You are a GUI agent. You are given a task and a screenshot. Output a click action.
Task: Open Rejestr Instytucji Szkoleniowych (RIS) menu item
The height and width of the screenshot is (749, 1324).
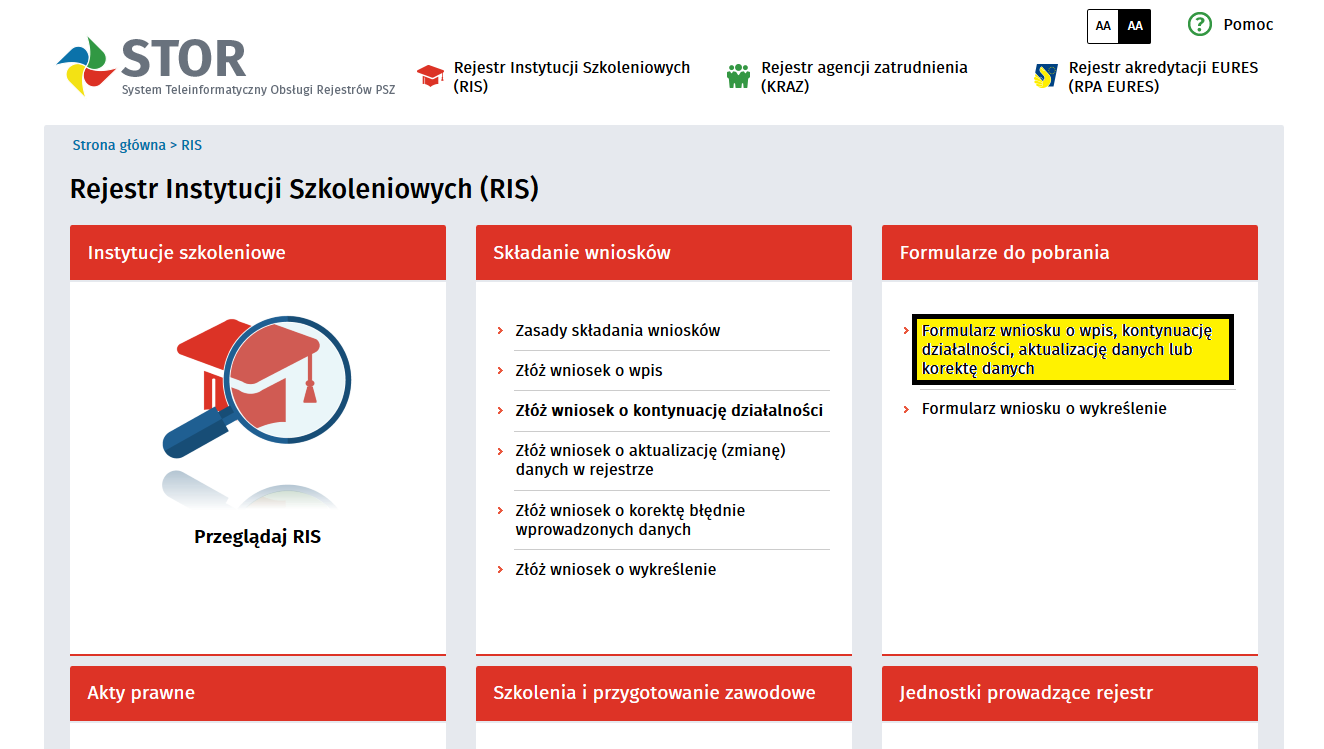coord(572,77)
